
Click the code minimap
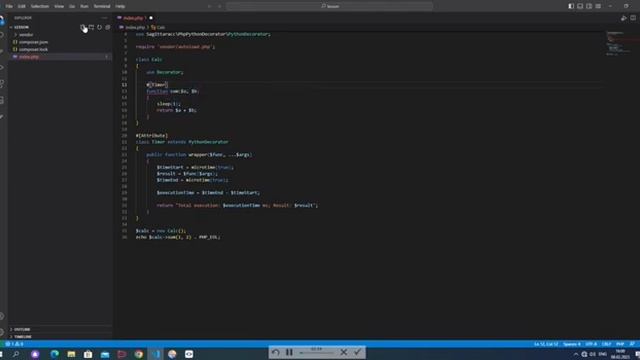pyautogui.click(x=619, y=43)
